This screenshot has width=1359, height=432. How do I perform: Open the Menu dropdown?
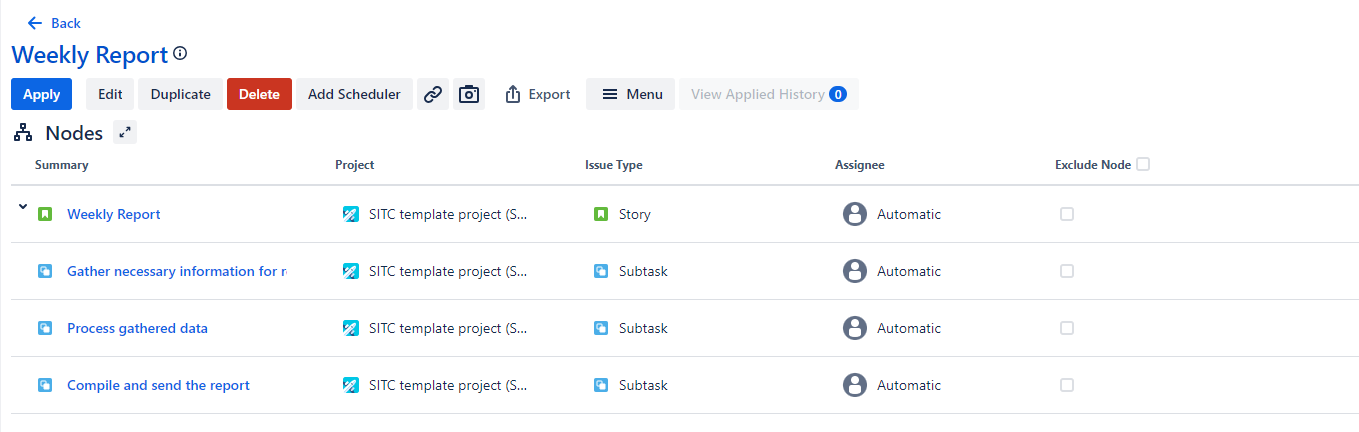631,94
